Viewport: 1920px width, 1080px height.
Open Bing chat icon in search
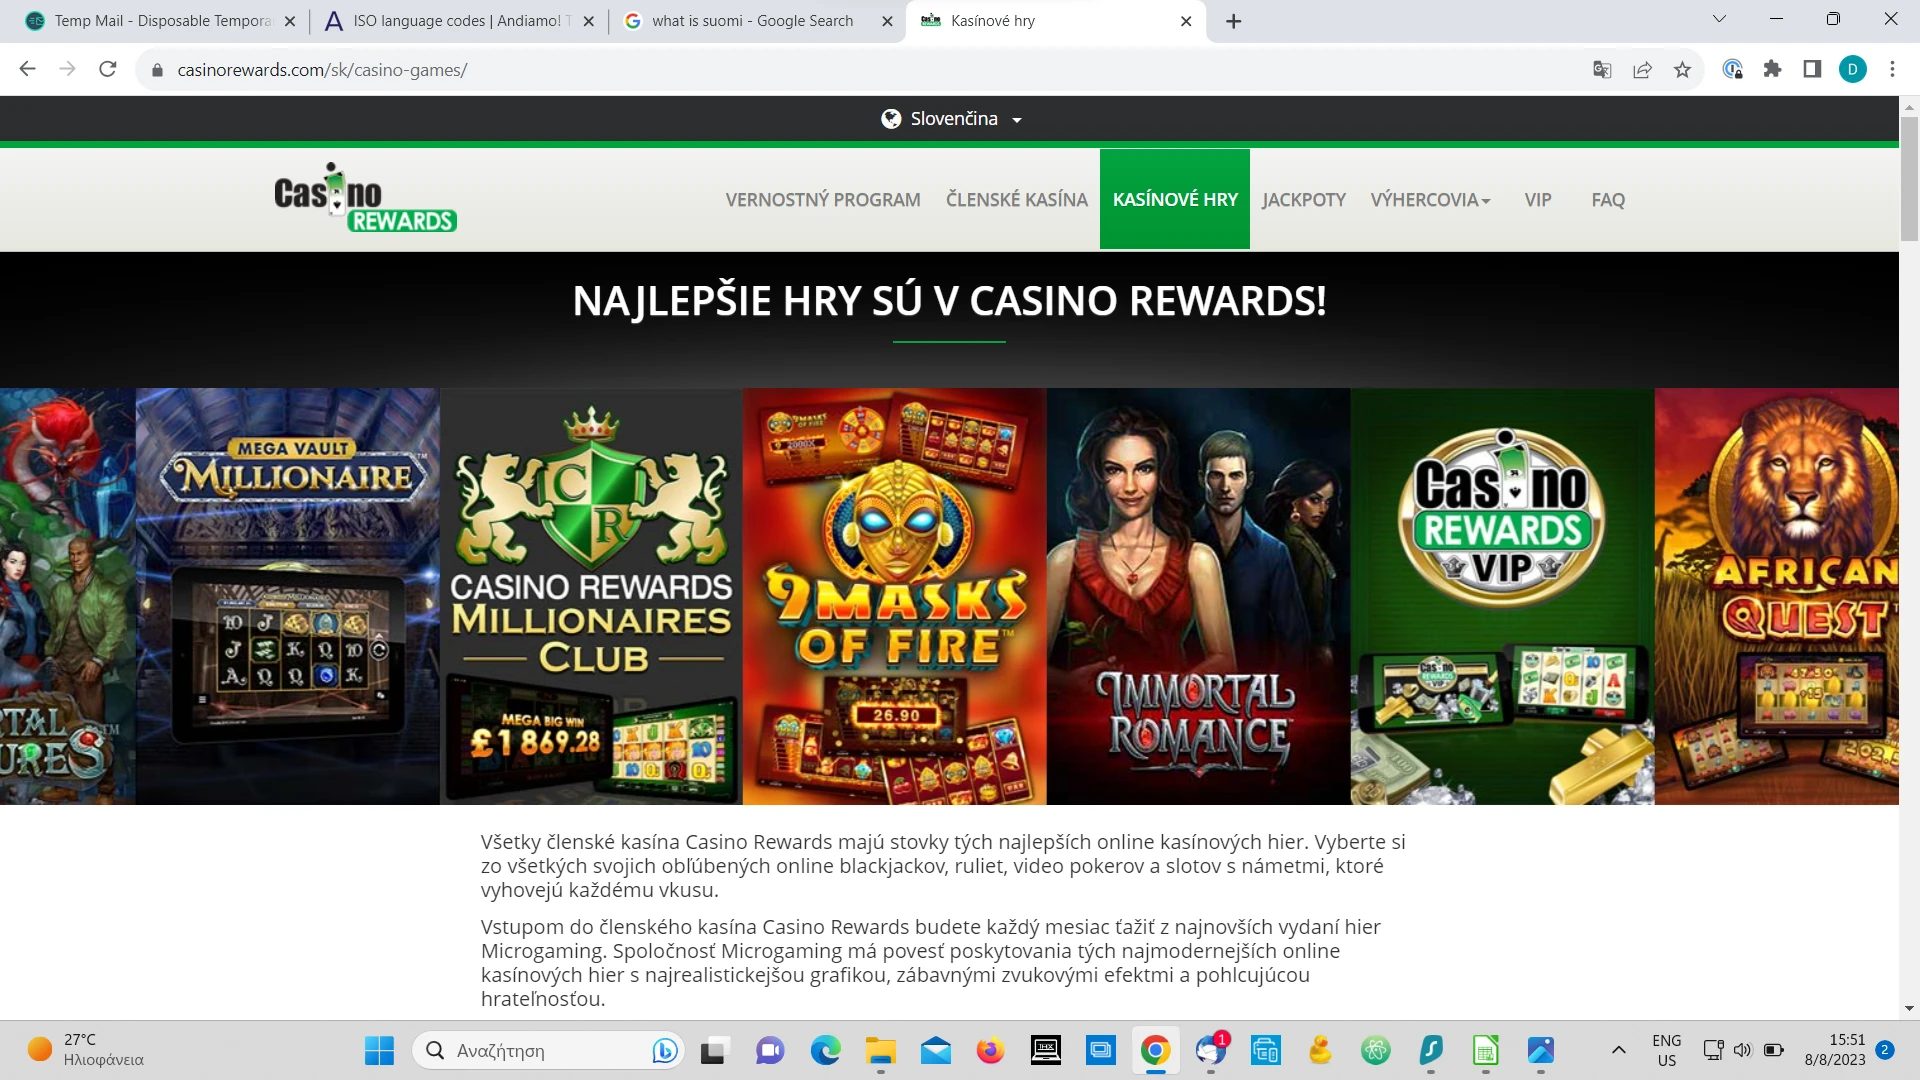pos(664,1050)
